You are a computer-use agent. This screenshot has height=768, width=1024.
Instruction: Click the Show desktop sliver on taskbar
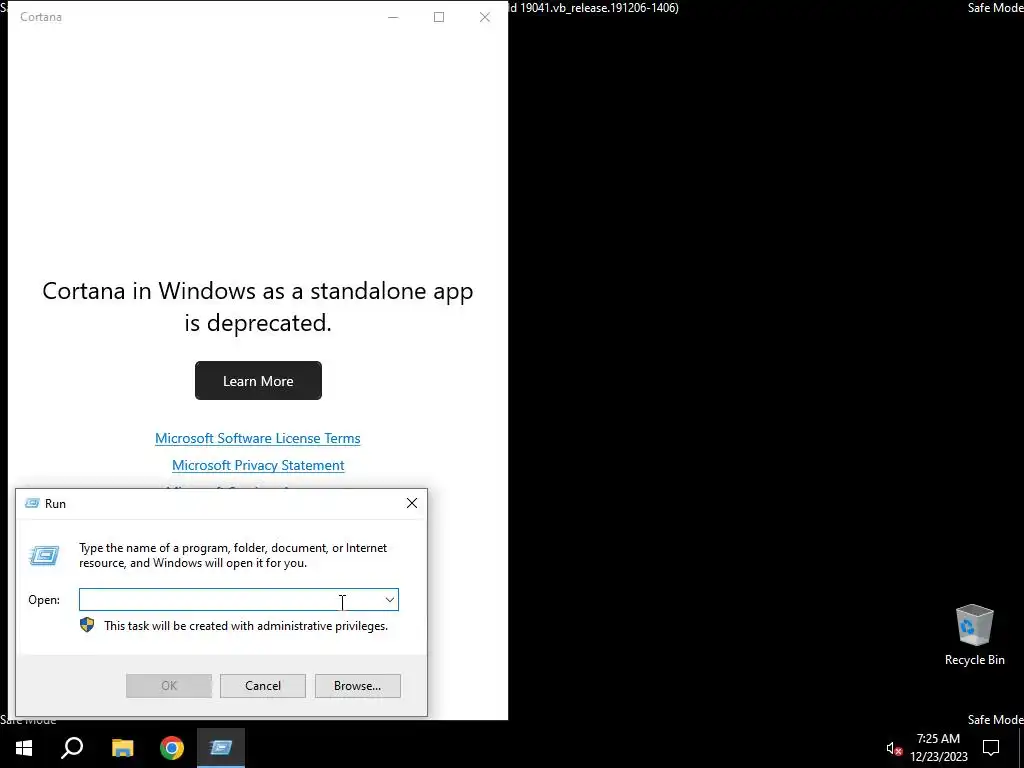point(1021,748)
